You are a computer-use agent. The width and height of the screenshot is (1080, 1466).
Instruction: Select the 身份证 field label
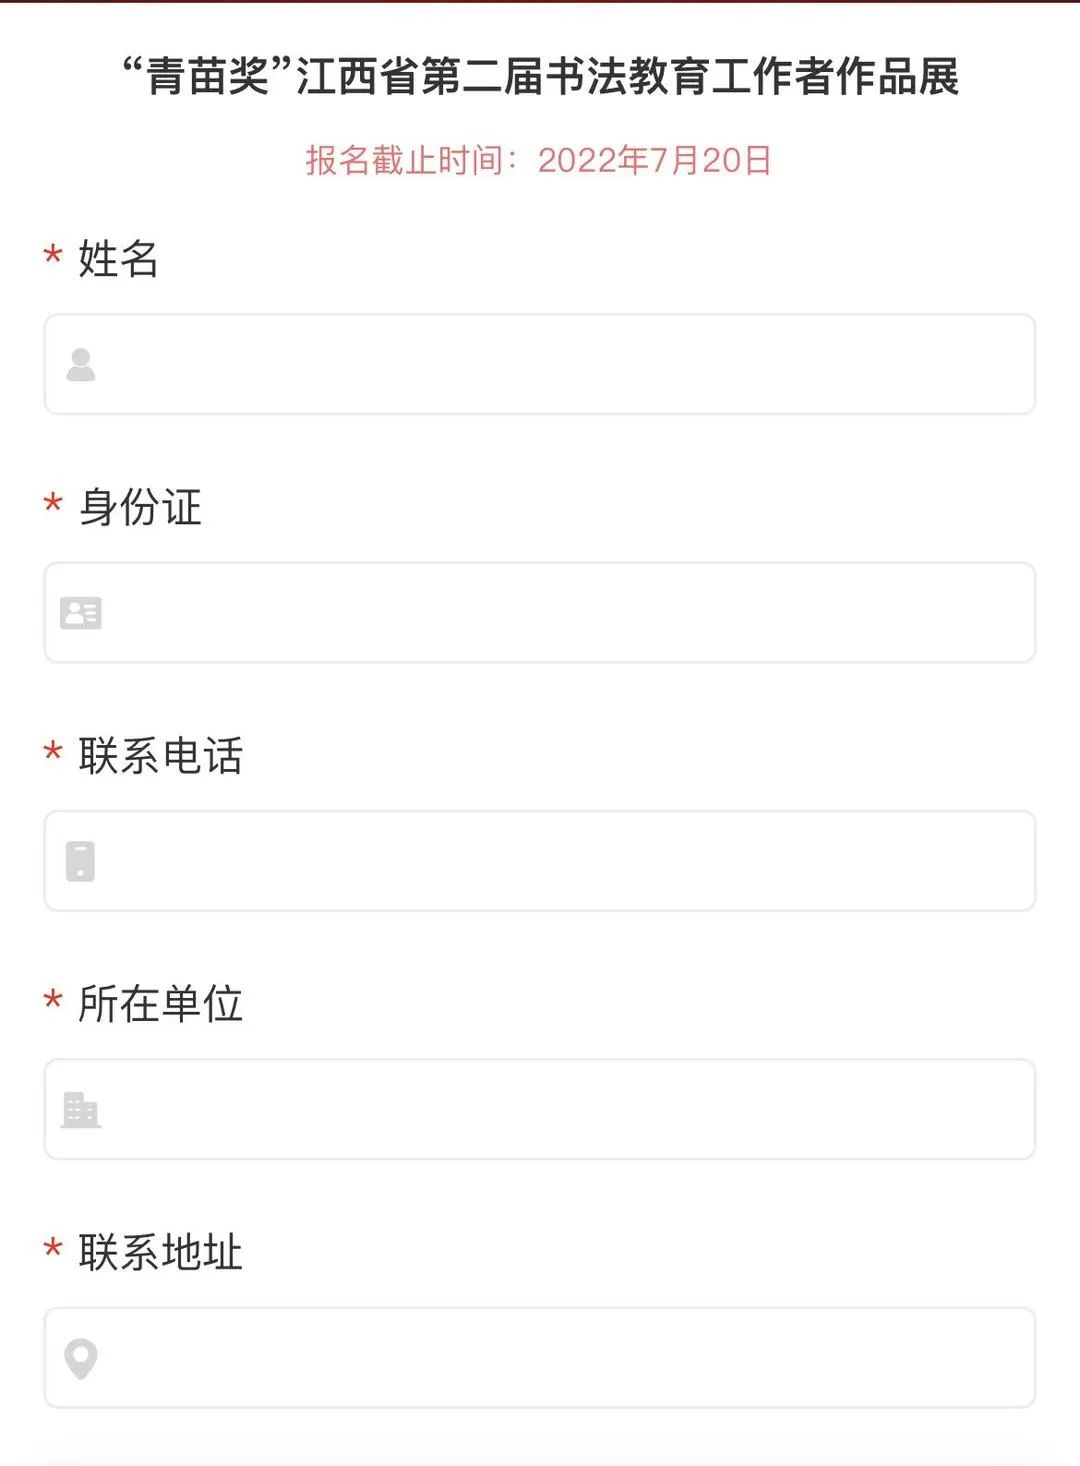[140, 507]
